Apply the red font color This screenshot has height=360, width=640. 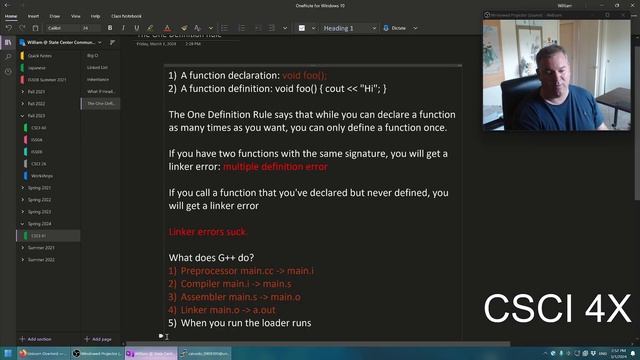[167, 28]
